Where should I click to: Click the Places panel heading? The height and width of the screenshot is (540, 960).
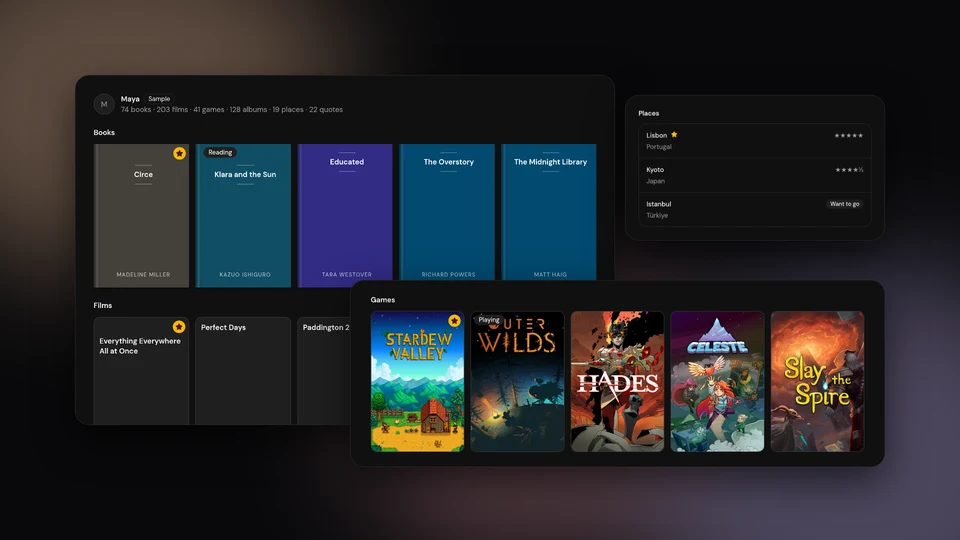coord(648,113)
